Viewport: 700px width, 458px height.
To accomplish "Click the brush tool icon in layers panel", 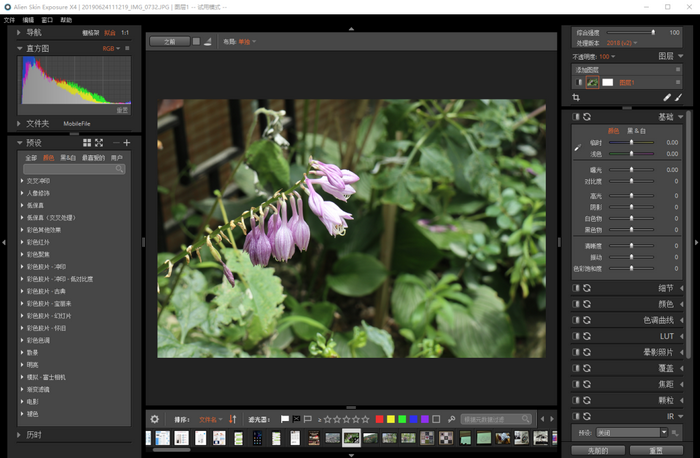I will [x=679, y=98].
